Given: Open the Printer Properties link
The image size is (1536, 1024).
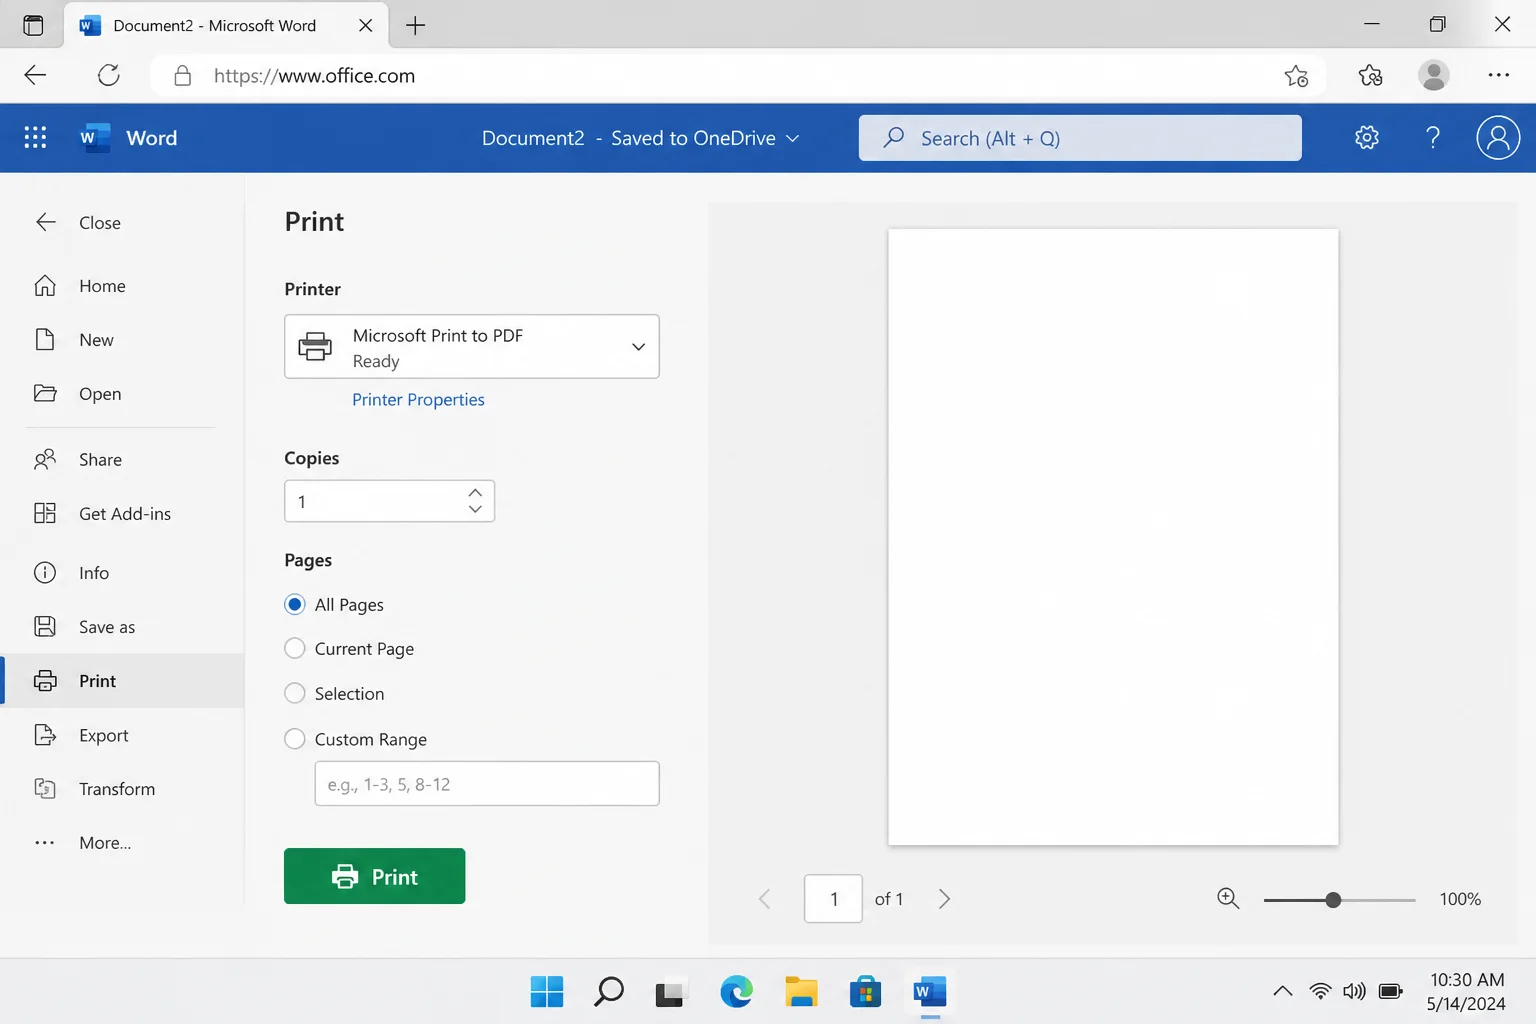Looking at the screenshot, I should 418,399.
